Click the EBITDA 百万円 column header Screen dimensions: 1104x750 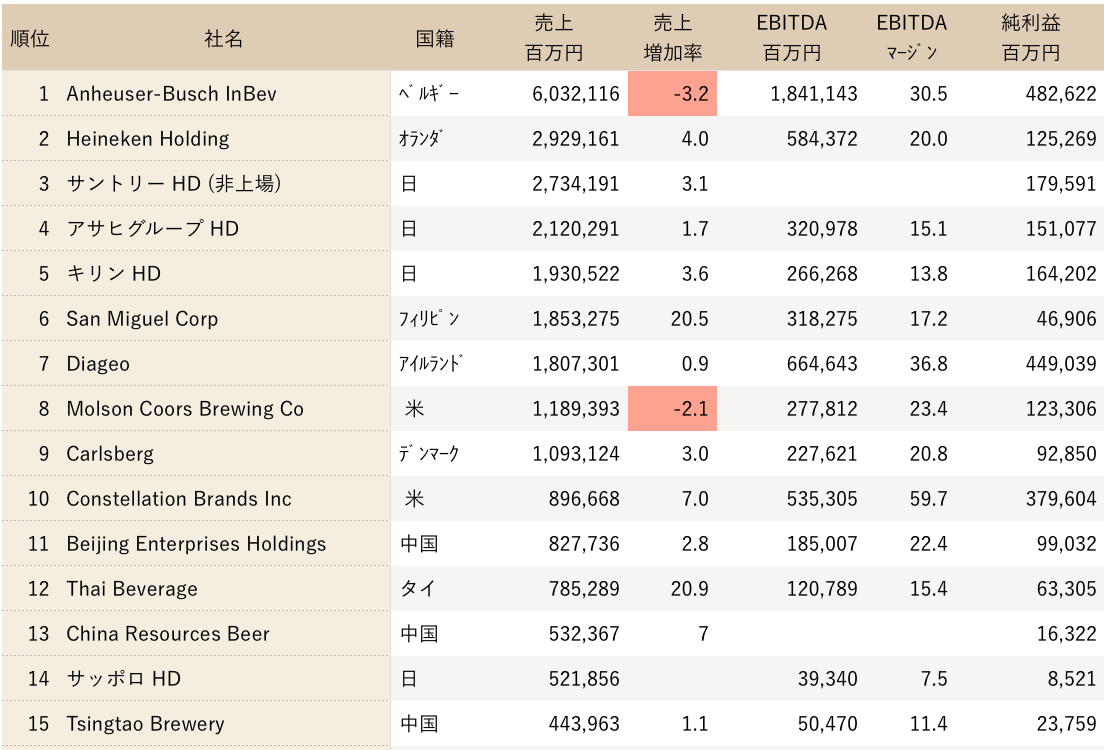[x=792, y=38]
